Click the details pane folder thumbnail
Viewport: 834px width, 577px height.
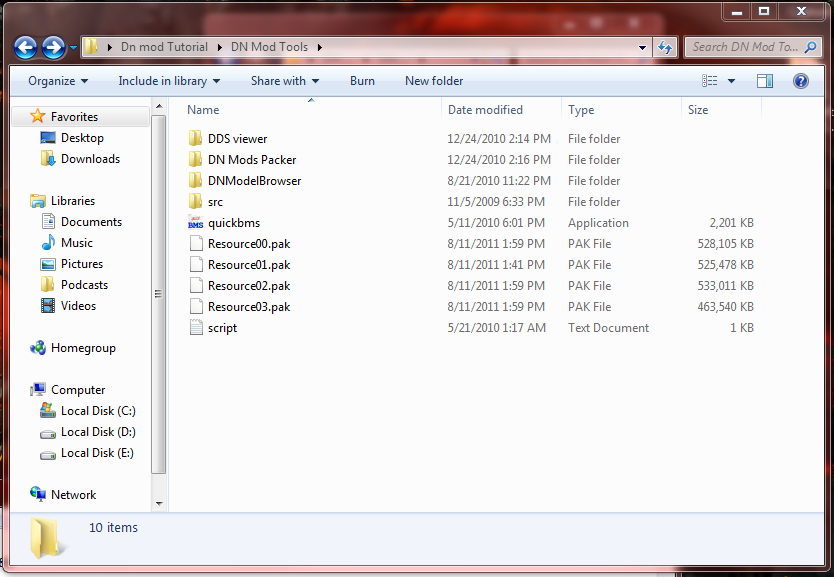tap(46, 538)
